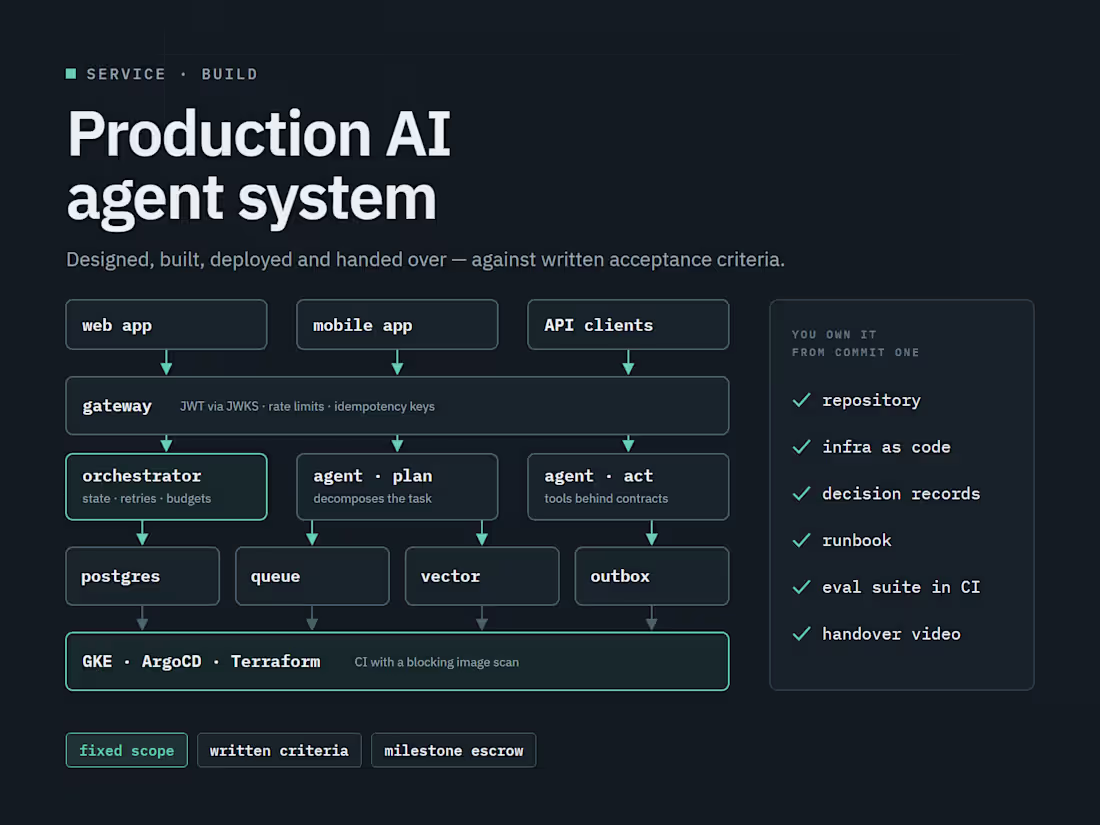The image size is (1100, 825).
Task: Click the web app box
Action: (166, 325)
